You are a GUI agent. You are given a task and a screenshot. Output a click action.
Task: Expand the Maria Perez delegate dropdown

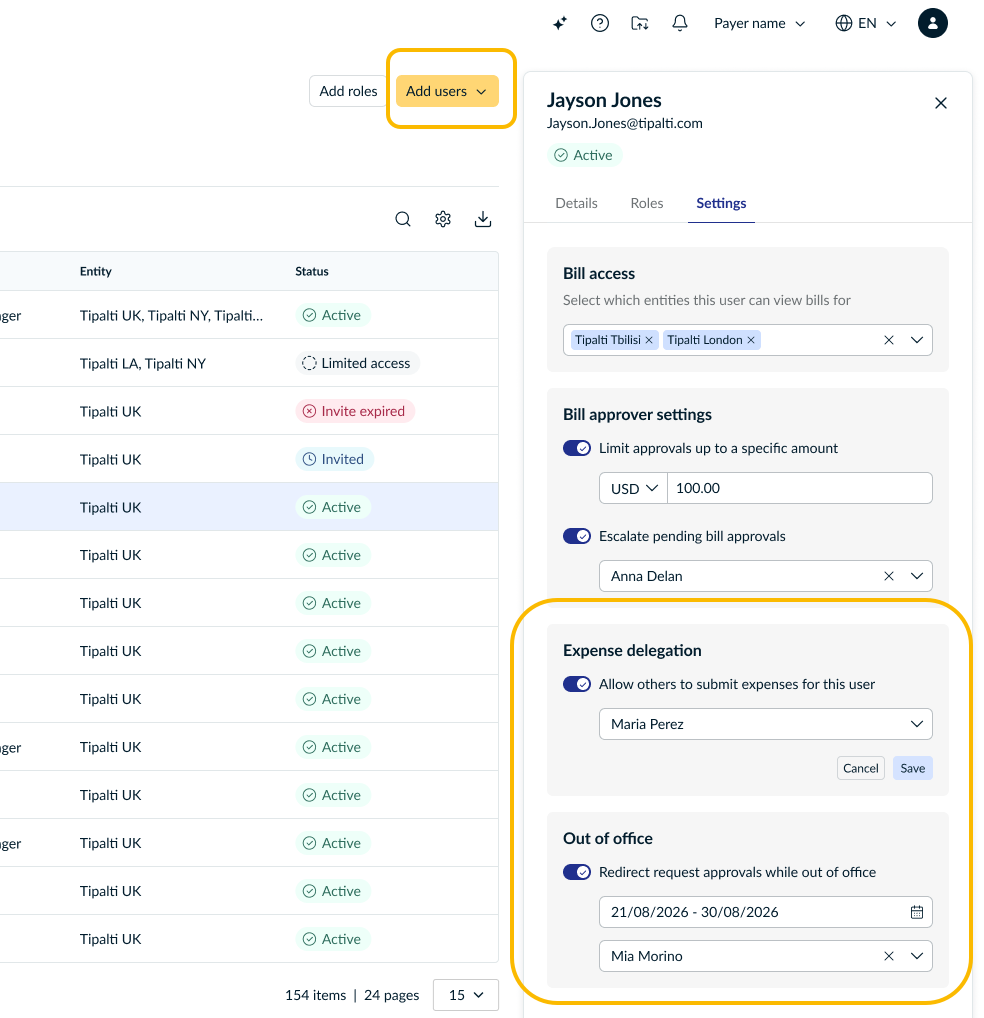pyautogui.click(x=766, y=724)
